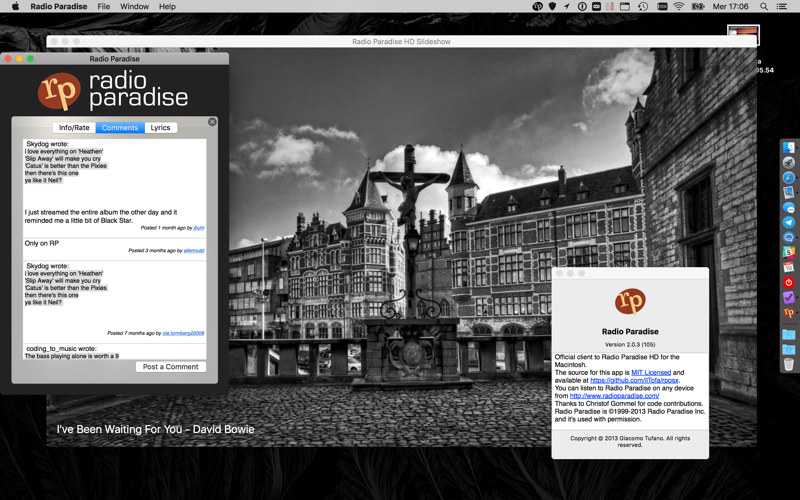Image resolution: width=800 pixels, height=500 pixels.
Task: Open Finder from the Dock
Action: click(x=789, y=147)
